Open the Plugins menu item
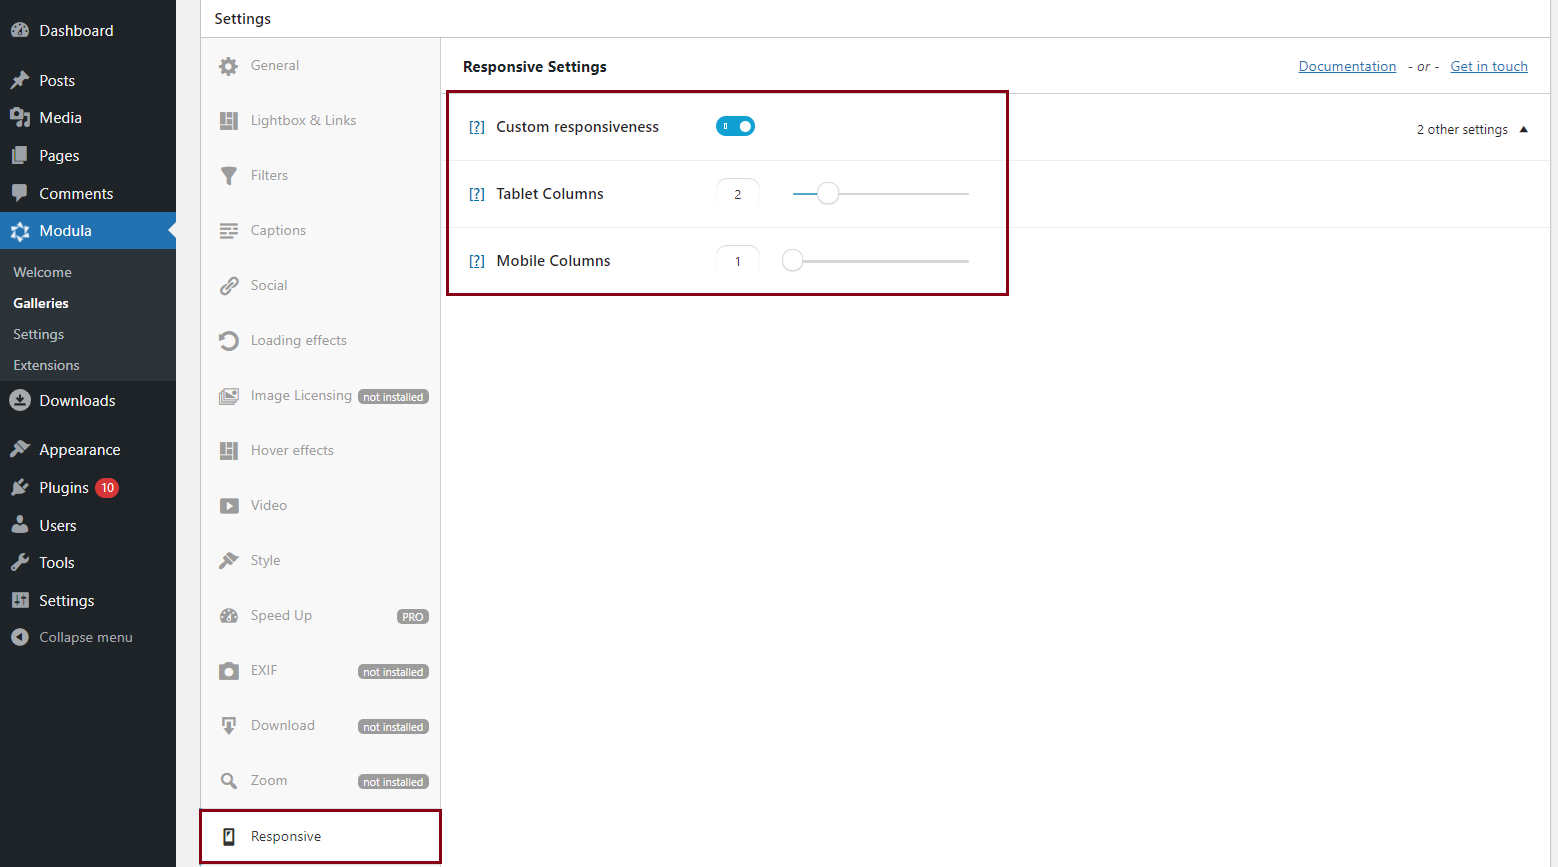 pos(64,488)
